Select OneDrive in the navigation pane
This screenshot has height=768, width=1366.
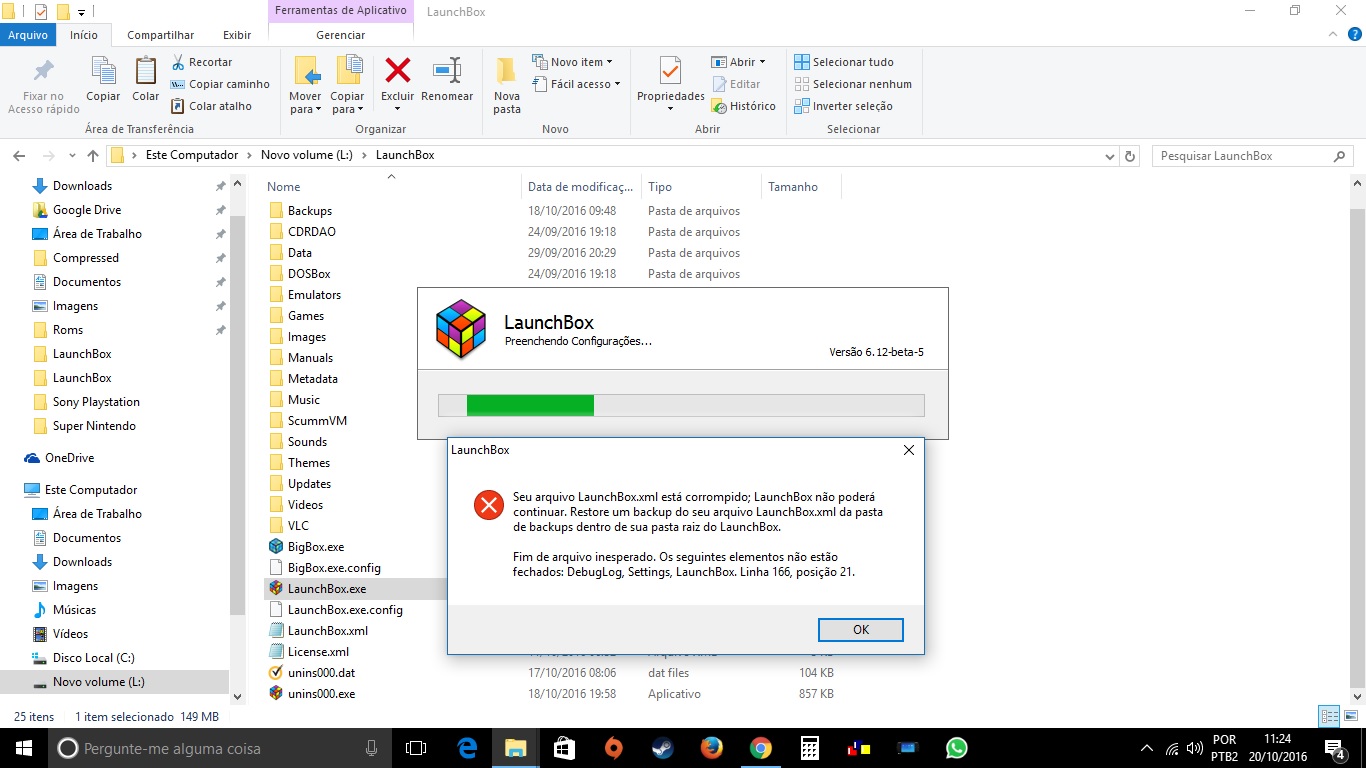tap(69, 458)
